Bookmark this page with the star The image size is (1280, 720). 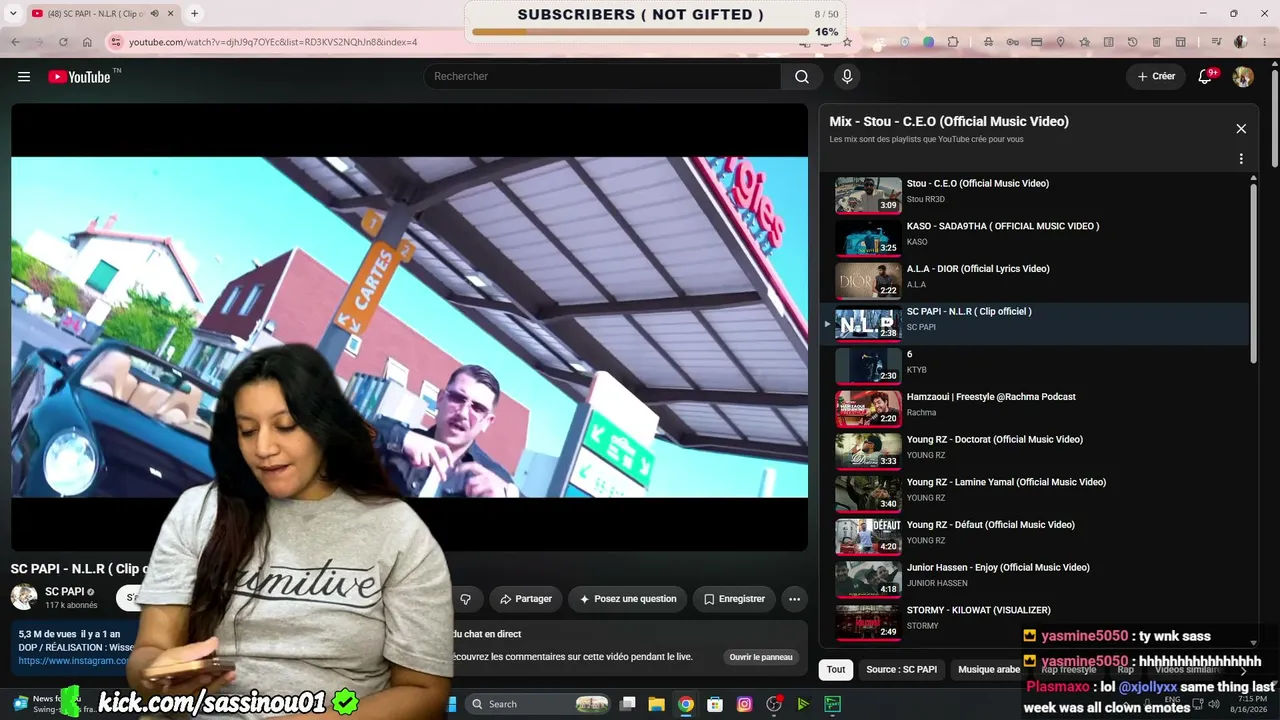pyautogui.click(x=847, y=42)
